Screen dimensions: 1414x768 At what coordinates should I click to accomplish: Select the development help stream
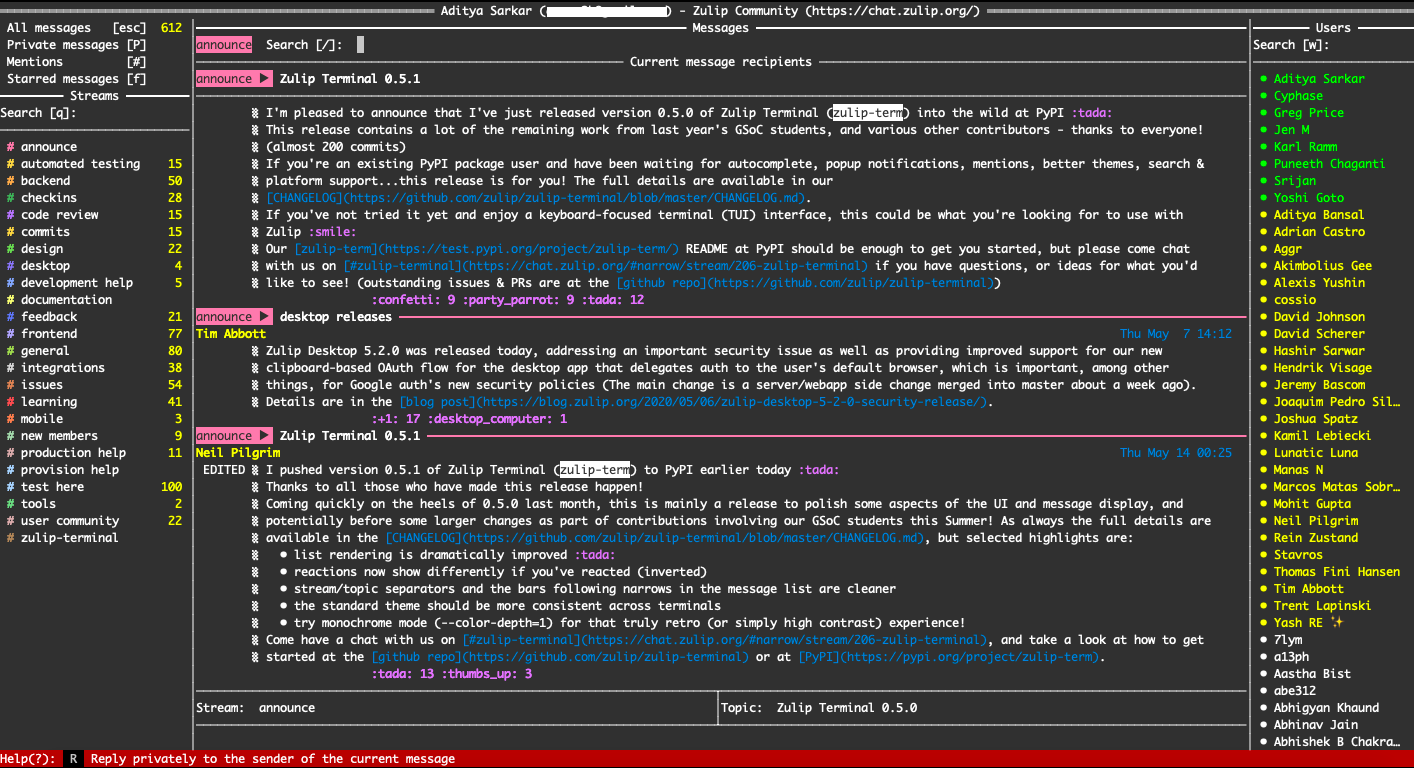coord(94,283)
